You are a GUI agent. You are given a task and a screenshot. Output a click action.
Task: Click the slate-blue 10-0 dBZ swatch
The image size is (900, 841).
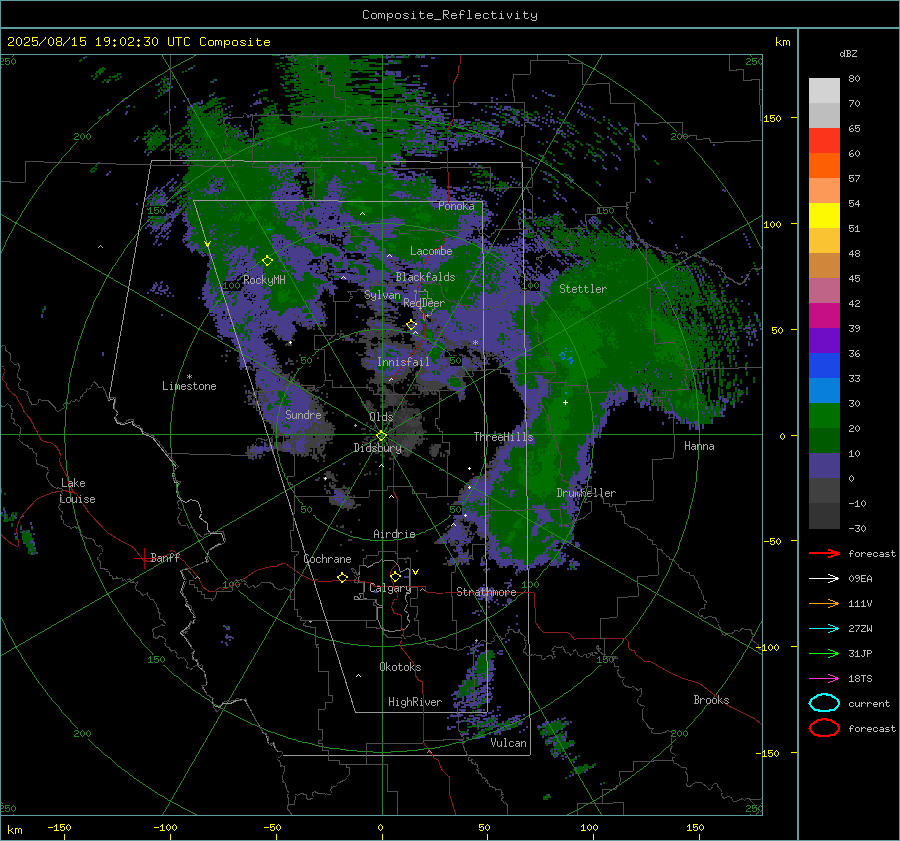pyautogui.click(x=824, y=466)
